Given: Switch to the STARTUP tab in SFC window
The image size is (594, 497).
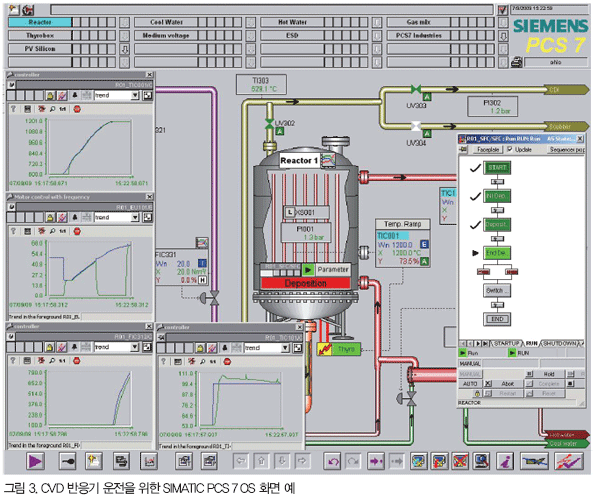Looking at the screenshot, I should (506, 344).
